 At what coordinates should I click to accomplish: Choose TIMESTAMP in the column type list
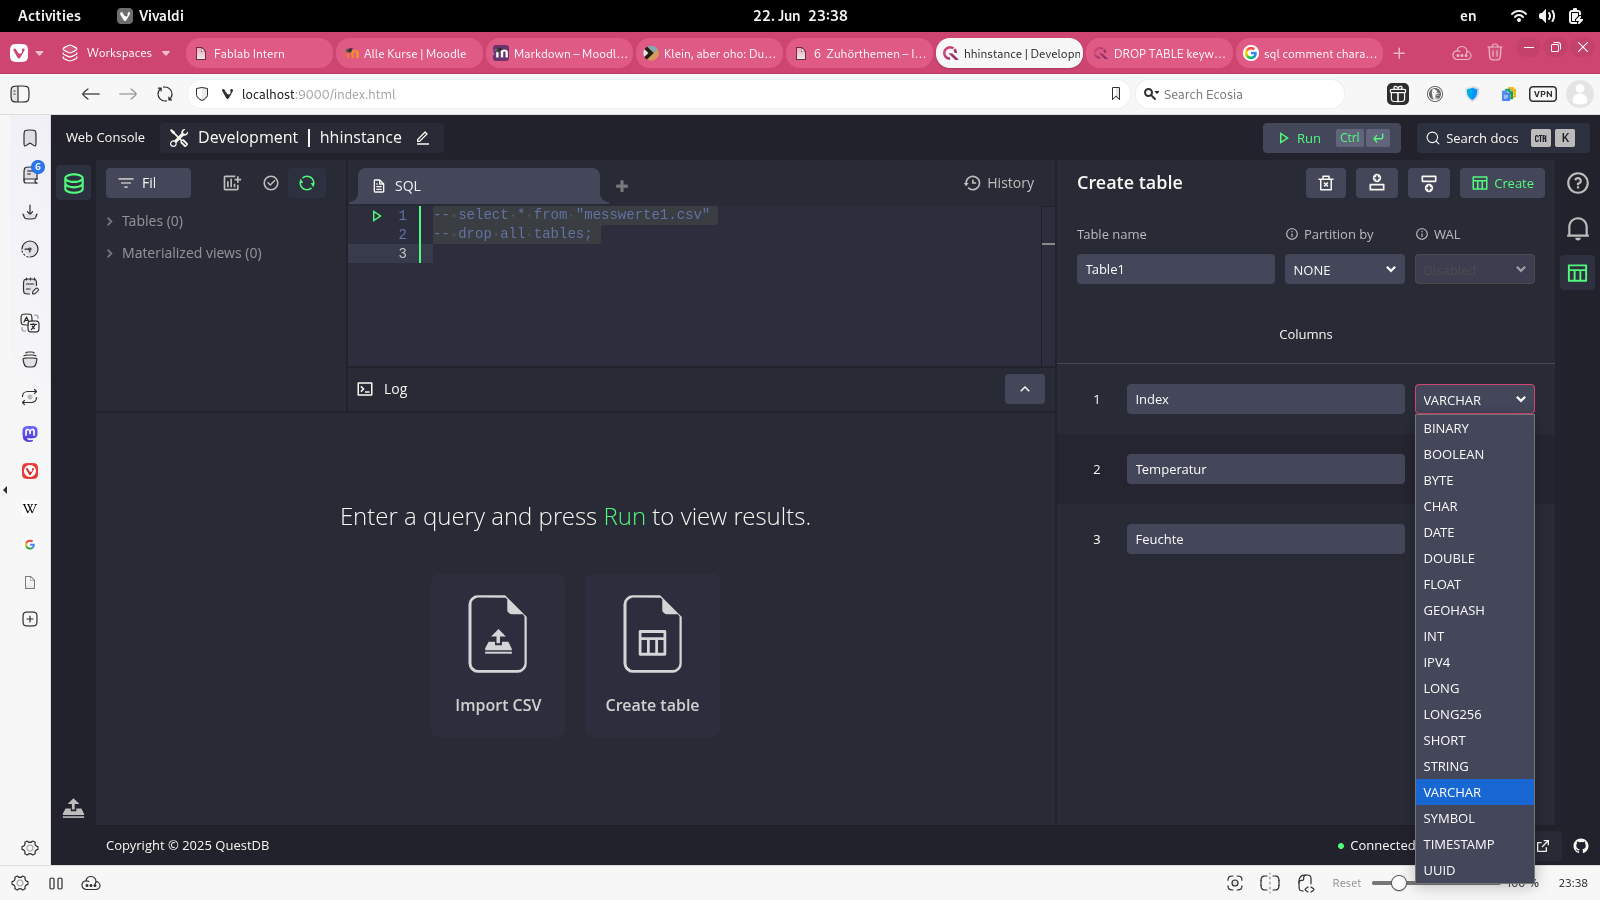pyautogui.click(x=1458, y=845)
